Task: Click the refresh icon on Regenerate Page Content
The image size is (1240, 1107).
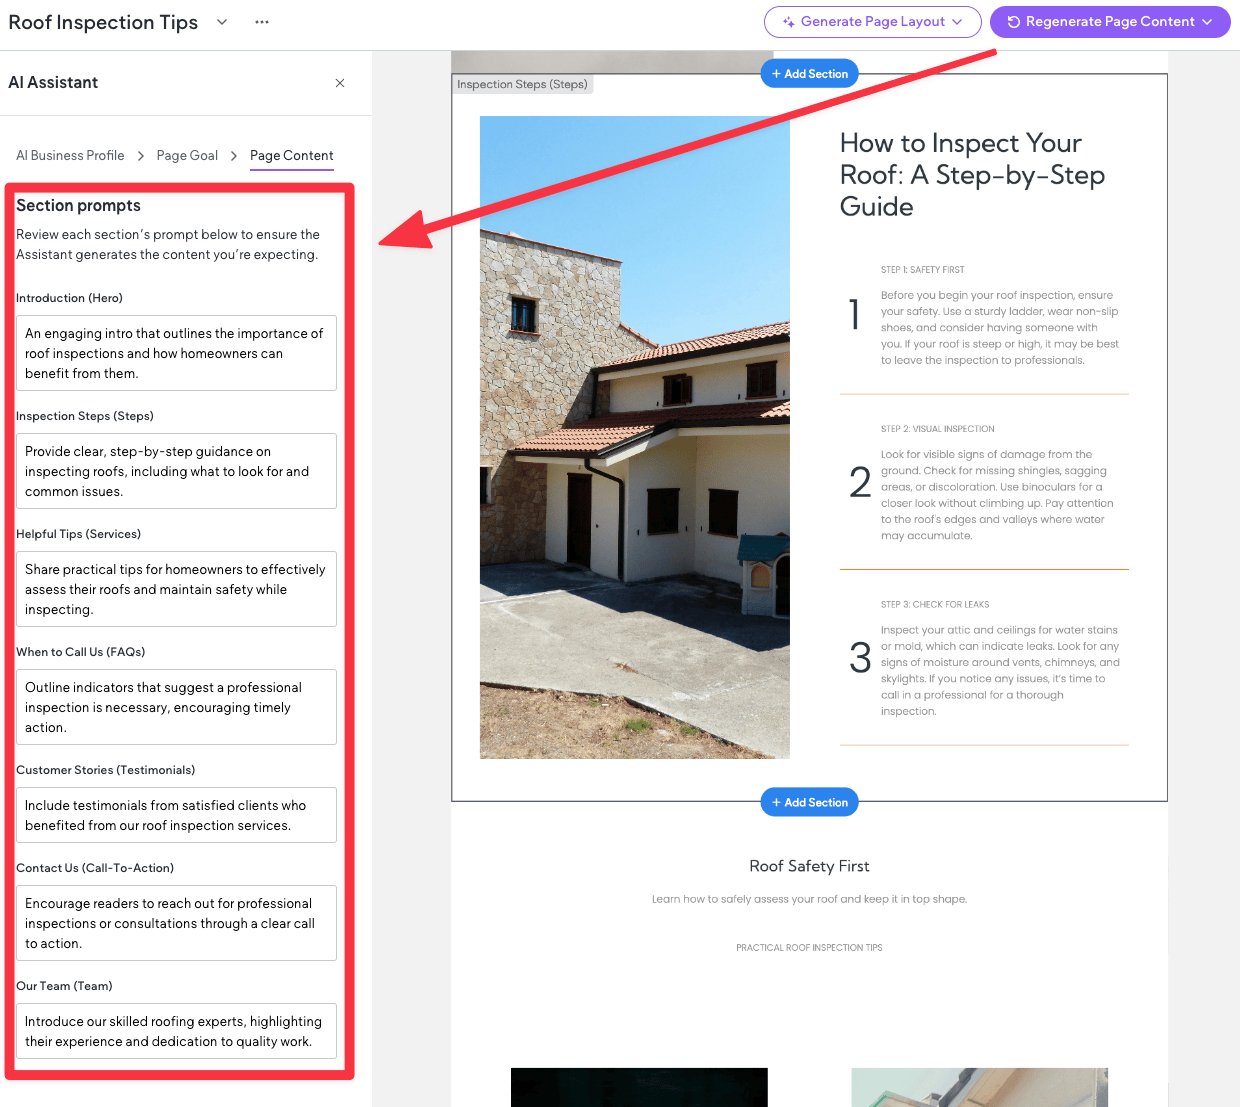Action: tap(1014, 21)
